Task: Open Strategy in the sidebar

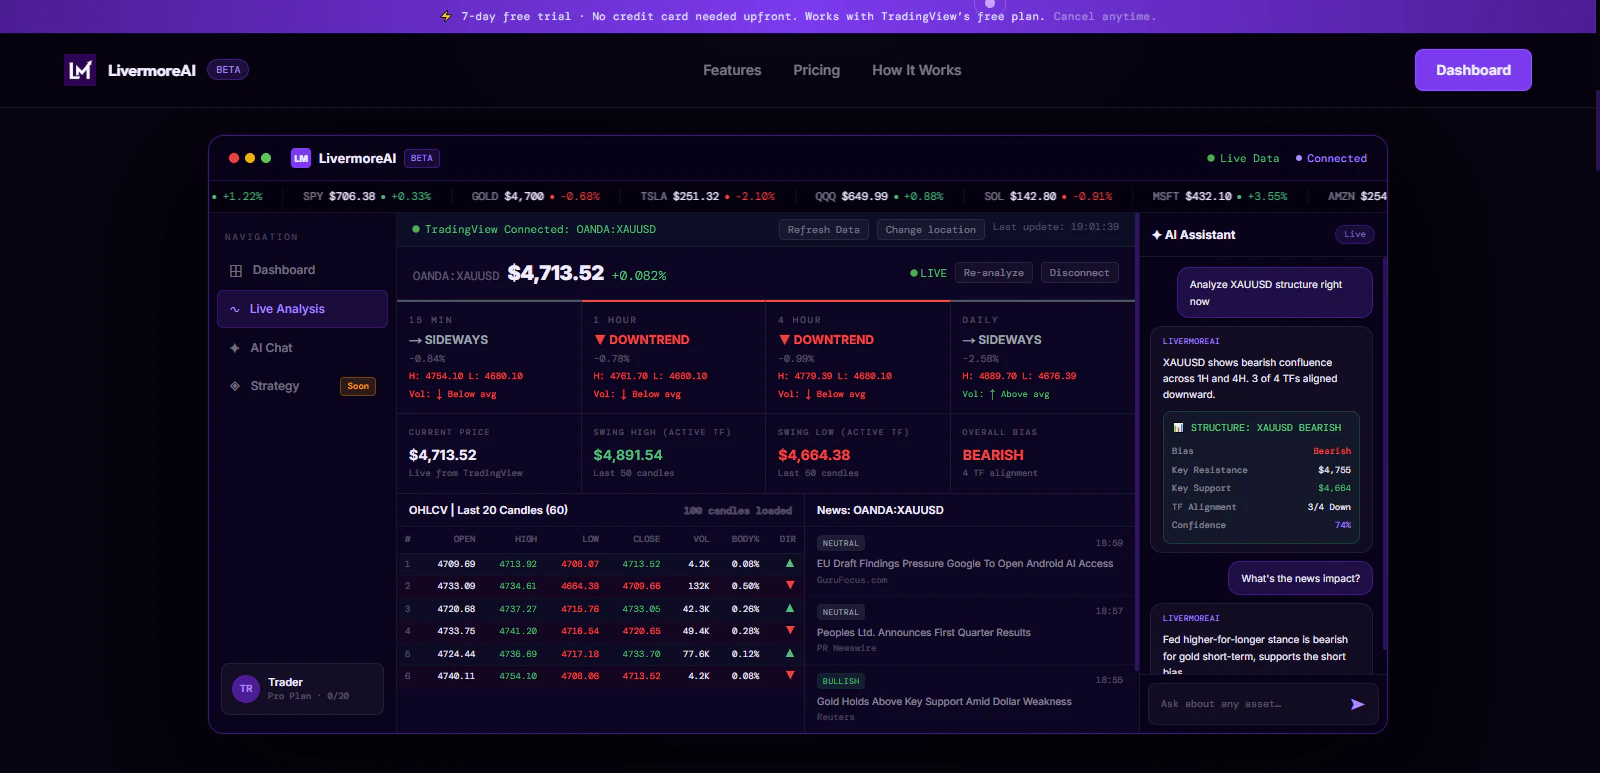Action: point(302,386)
